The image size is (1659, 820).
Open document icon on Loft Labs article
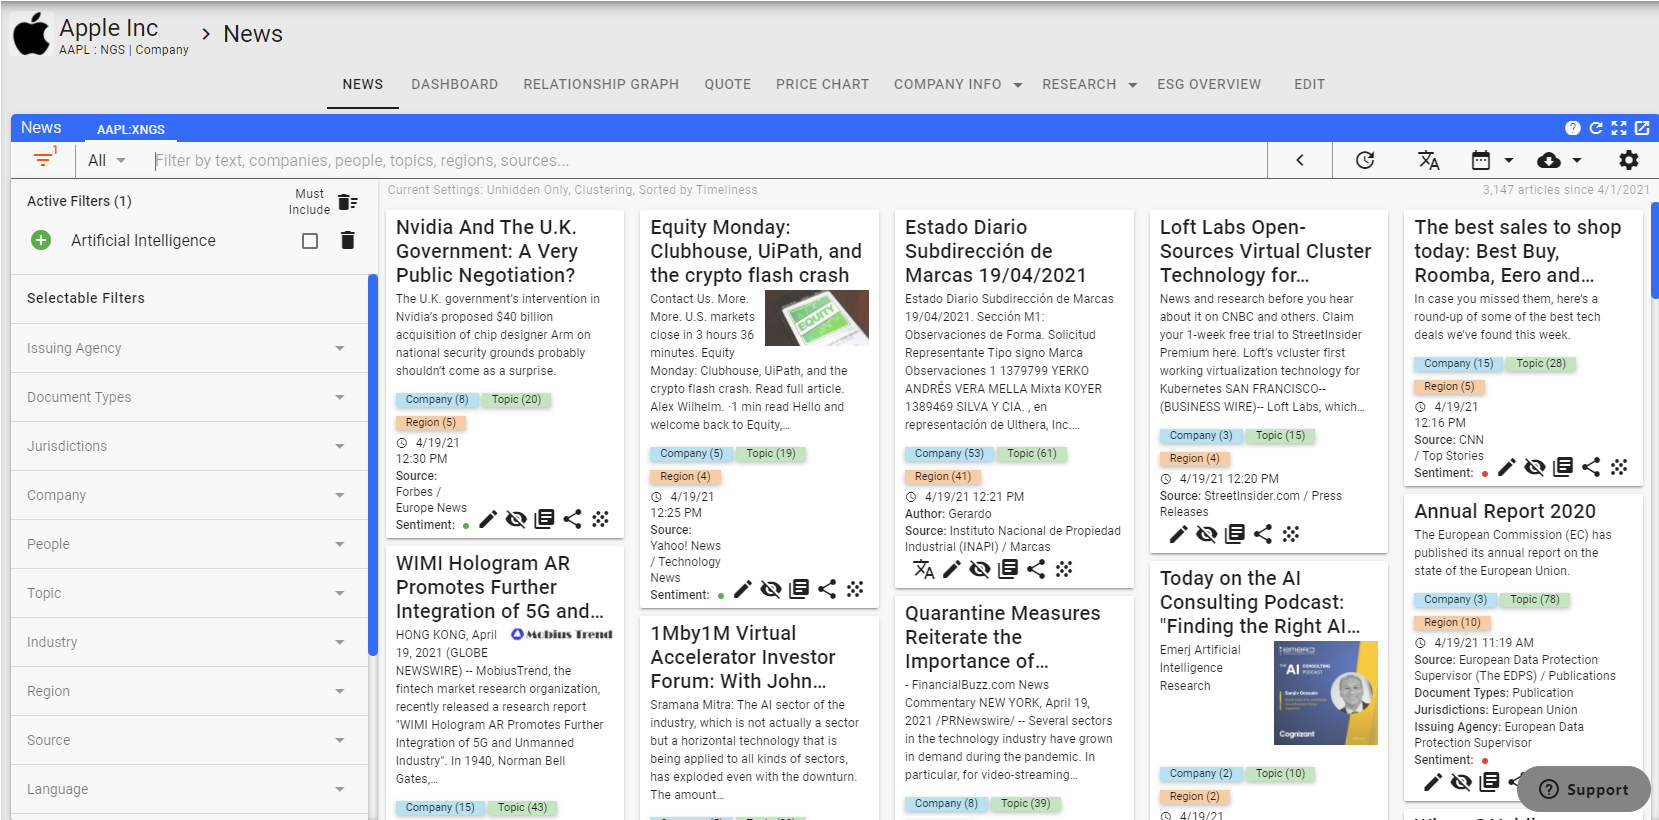[x=1235, y=534]
